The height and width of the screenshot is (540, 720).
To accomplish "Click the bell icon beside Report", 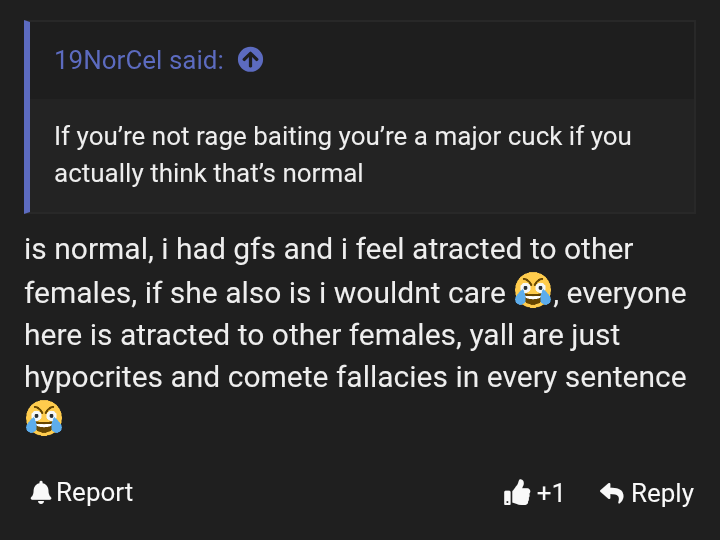I will pos(40,493).
